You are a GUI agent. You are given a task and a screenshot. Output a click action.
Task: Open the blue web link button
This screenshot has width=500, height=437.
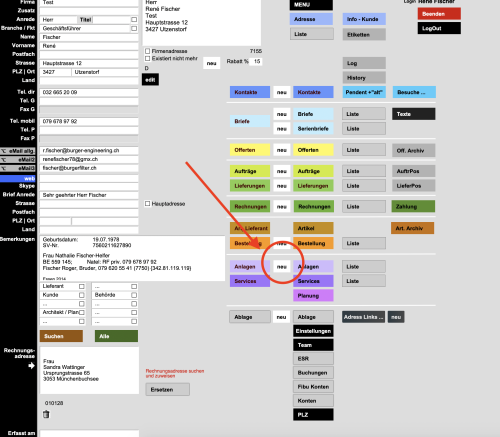pos(18,179)
